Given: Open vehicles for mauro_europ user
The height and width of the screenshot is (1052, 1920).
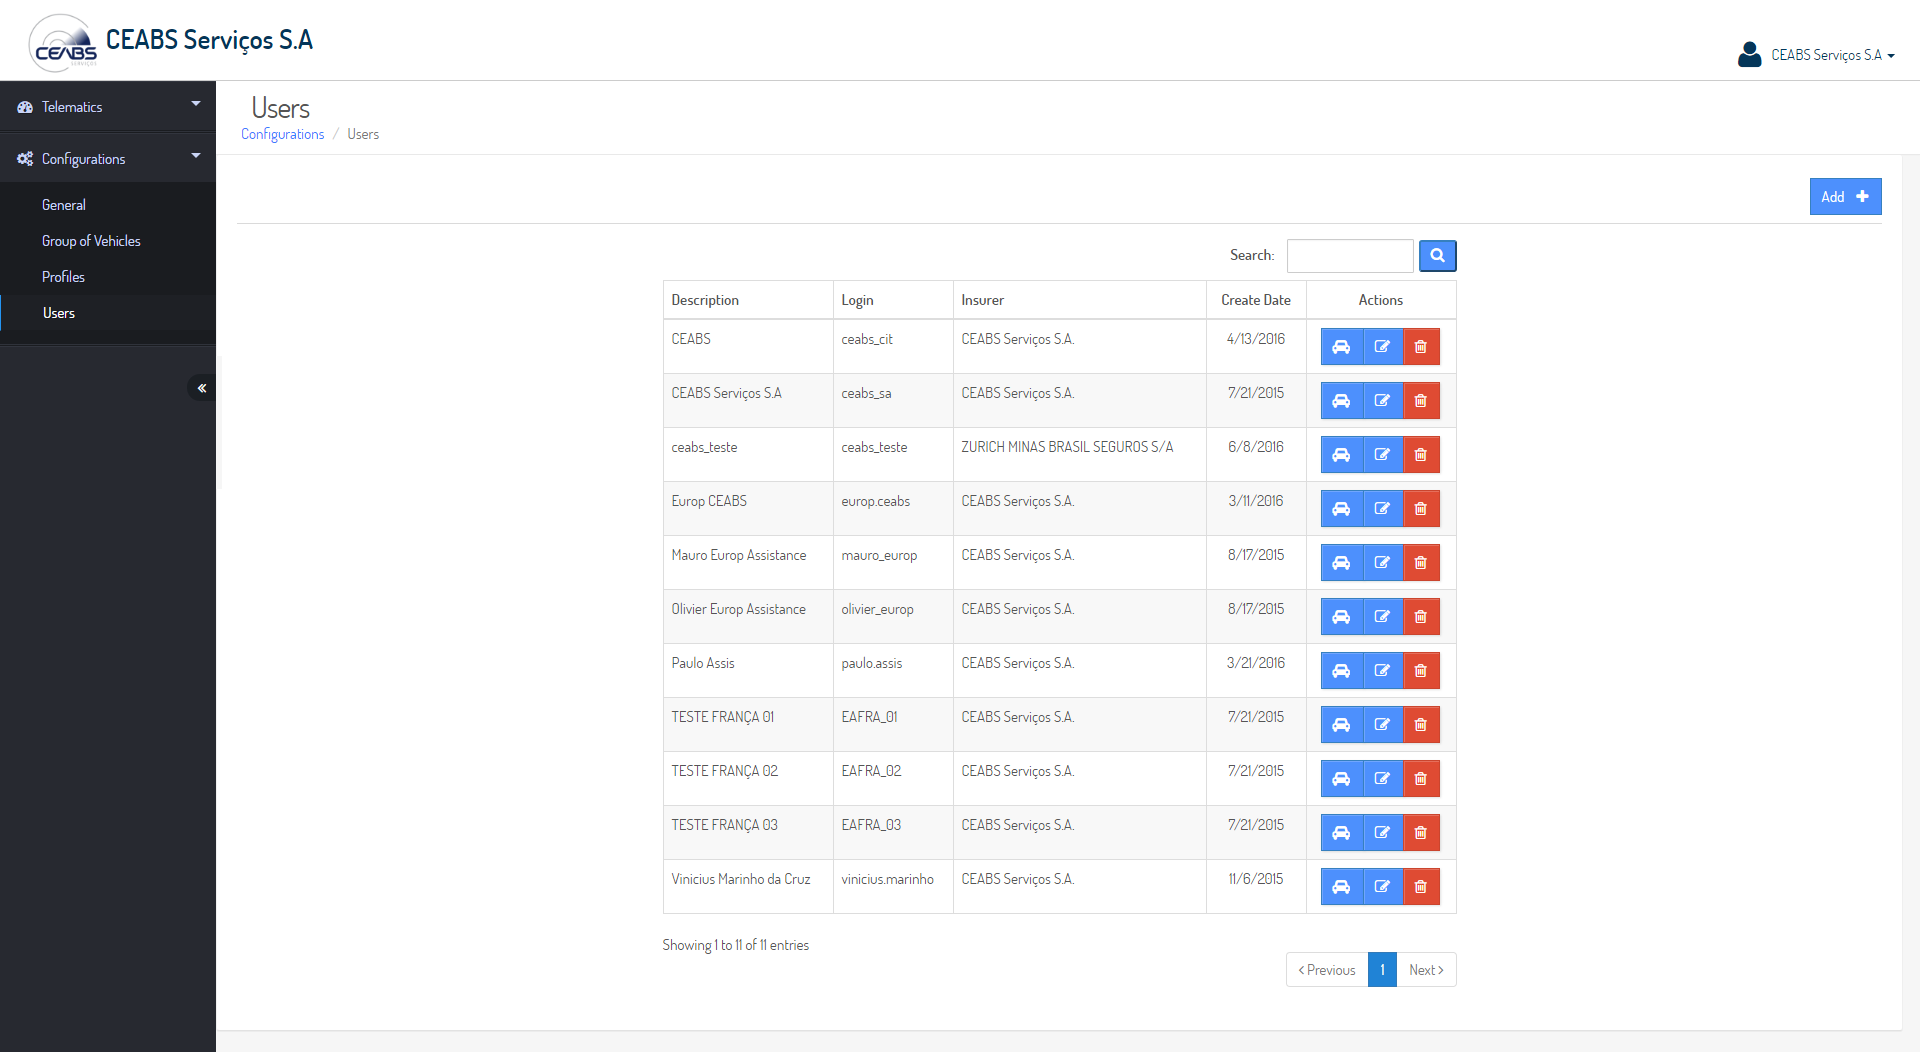Looking at the screenshot, I should [1341, 563].
